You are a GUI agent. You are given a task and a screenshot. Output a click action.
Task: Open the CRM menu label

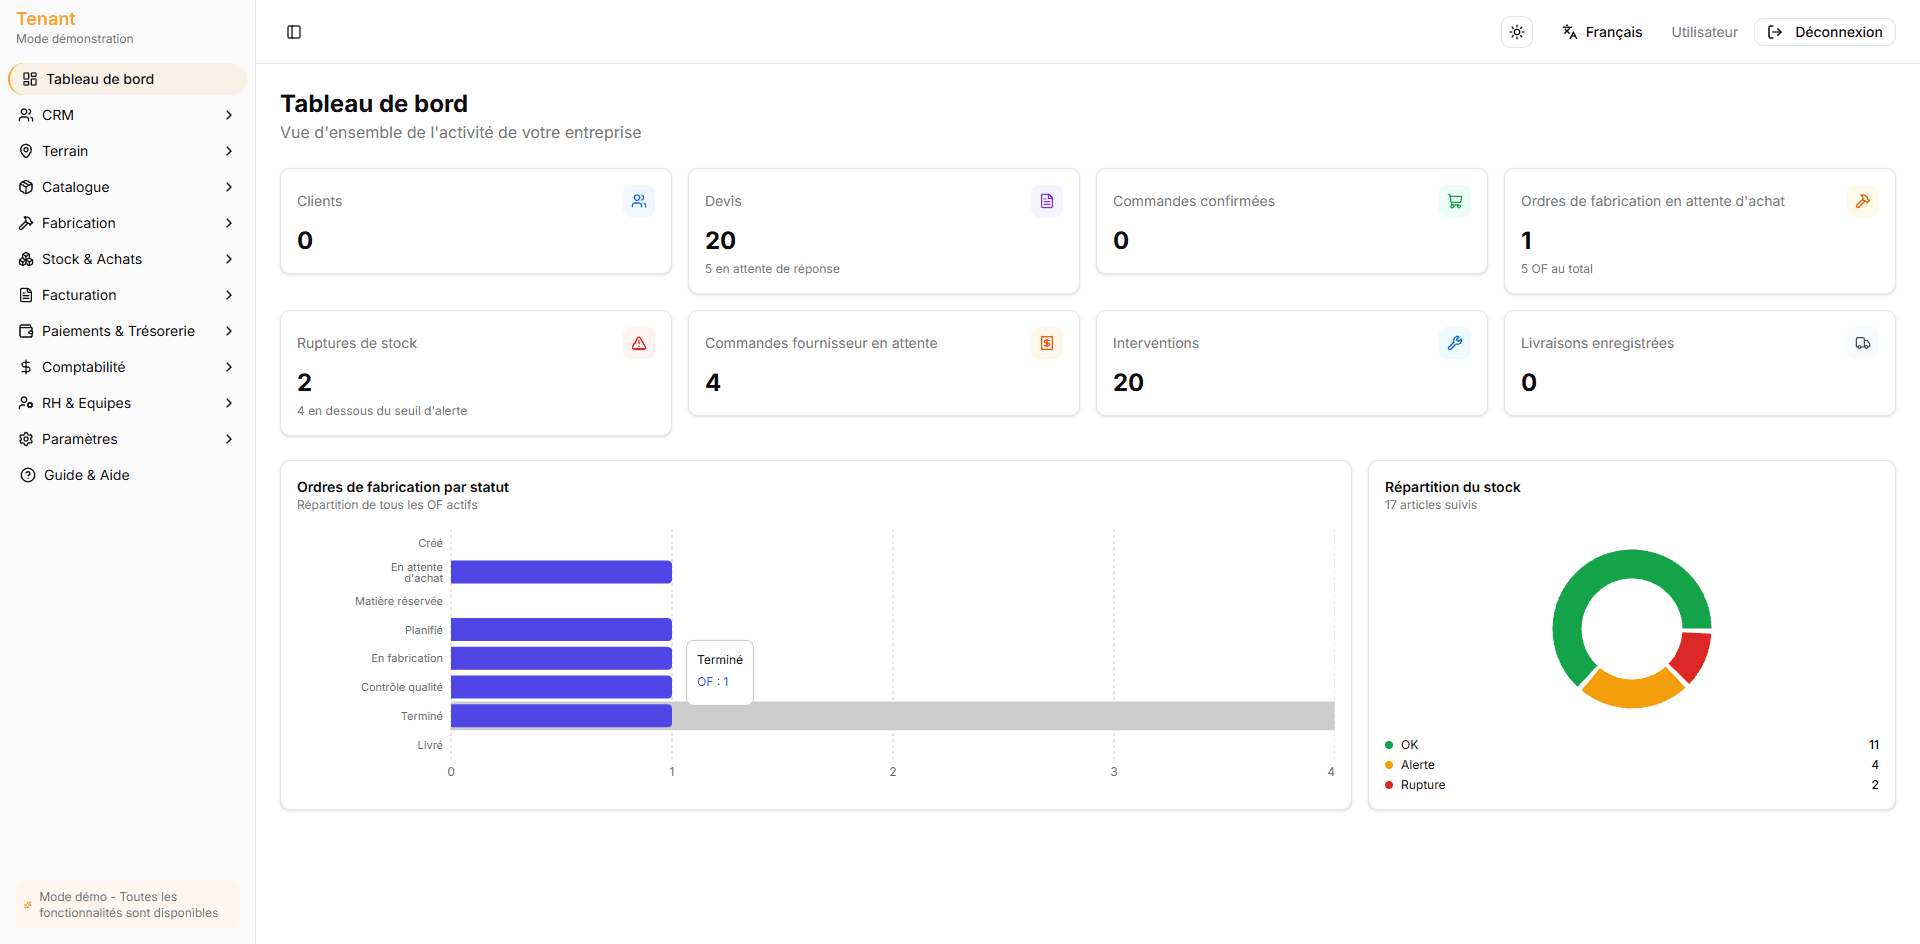[x=58, y=115]
